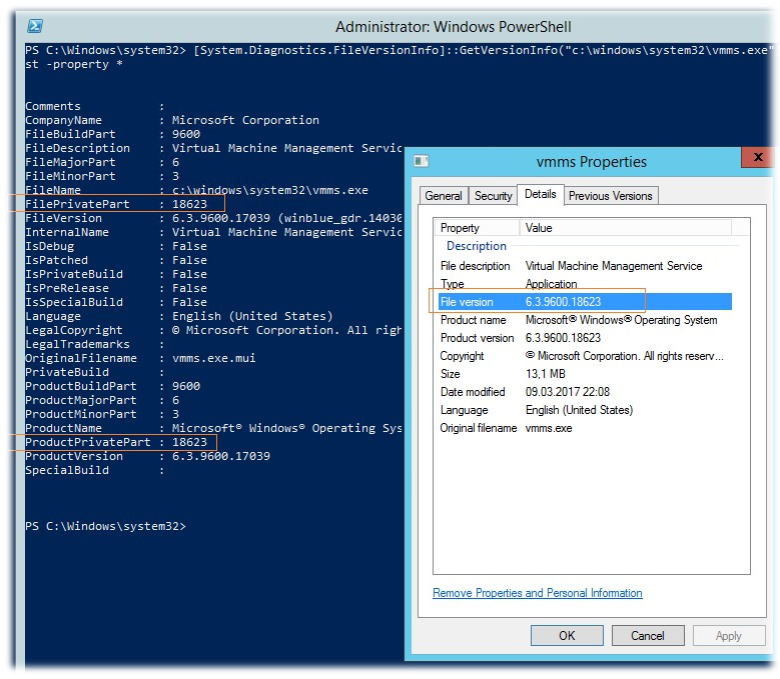
Task: Select the File description row
Action: click(x=585, y=266)
